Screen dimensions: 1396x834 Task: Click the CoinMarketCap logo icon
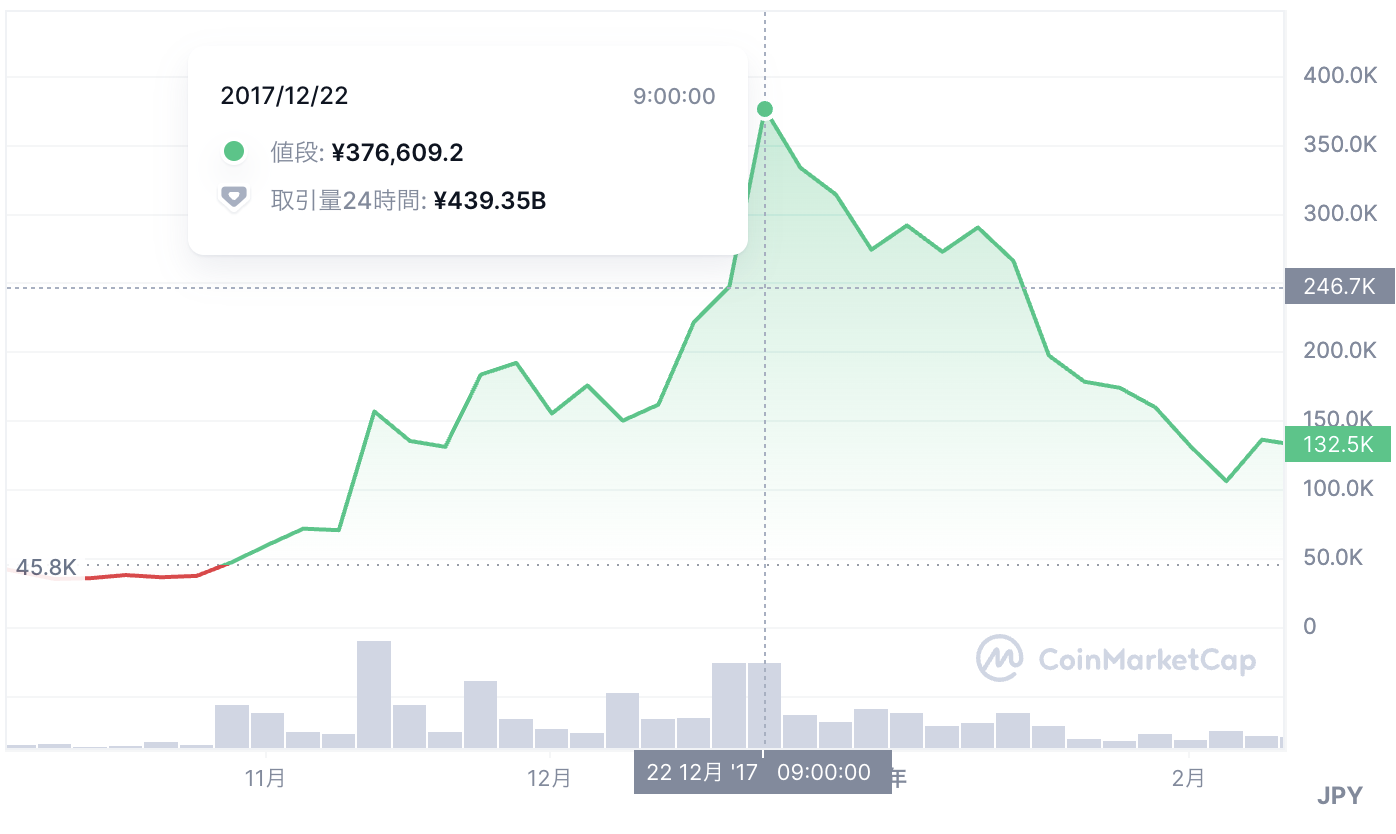point(1000,658)
